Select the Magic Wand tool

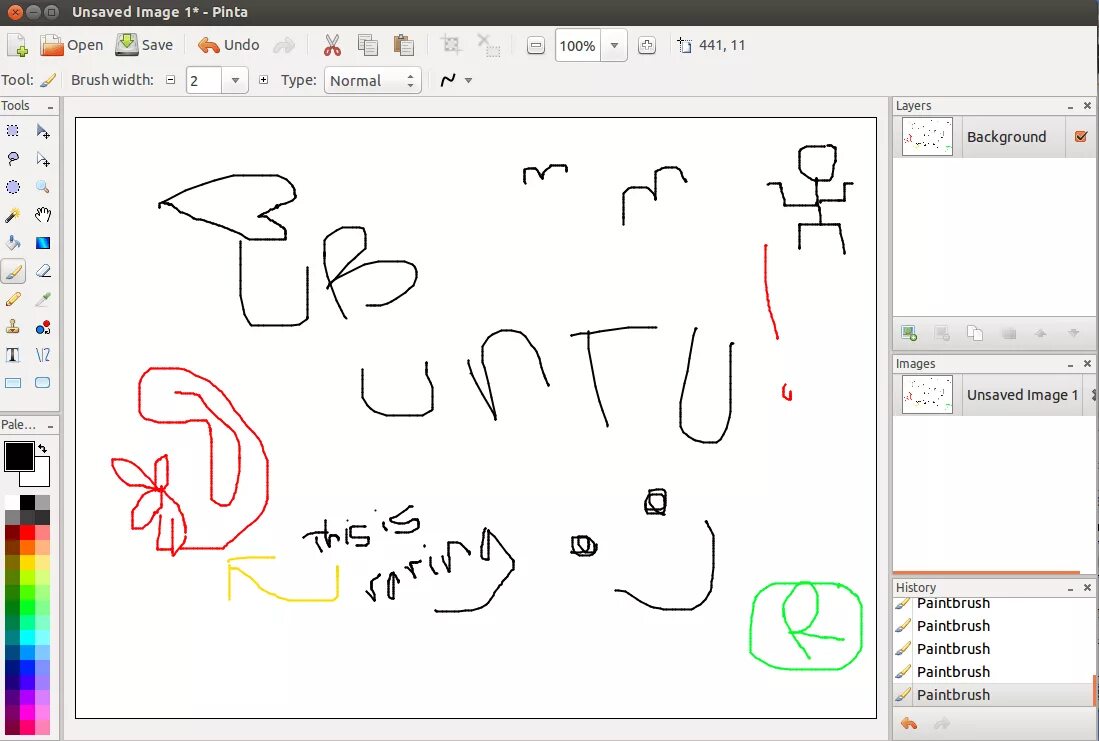point(13,215)
